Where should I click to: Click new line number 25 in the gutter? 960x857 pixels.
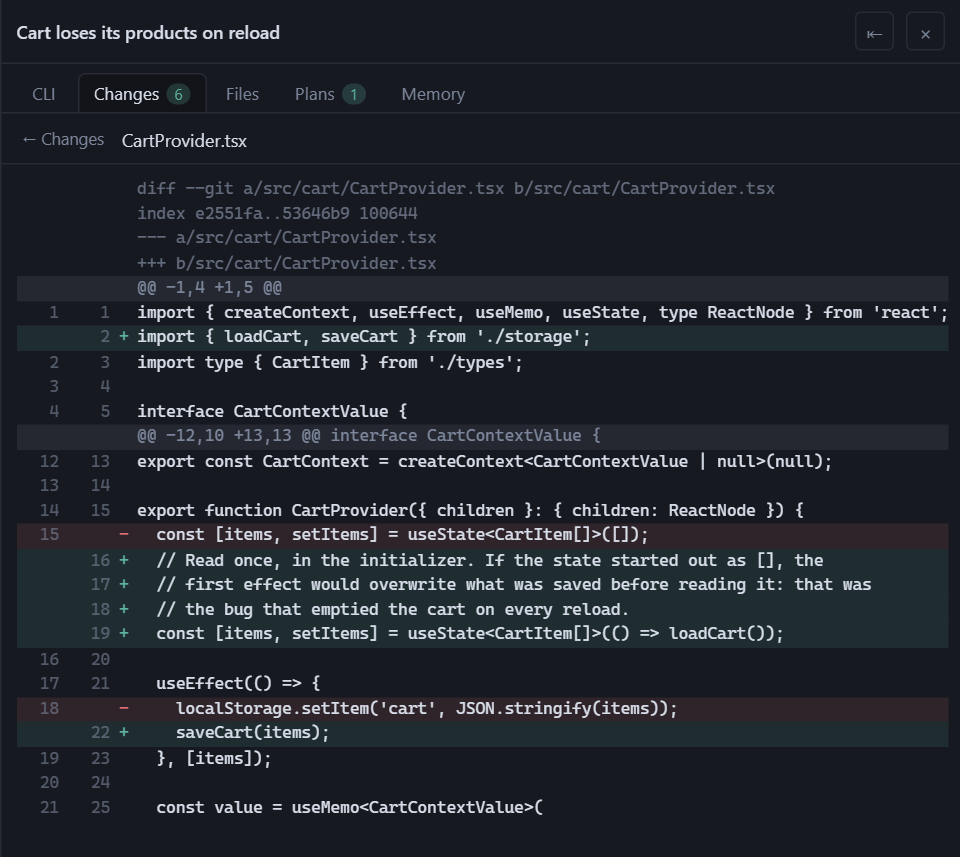tap(100, 807)
